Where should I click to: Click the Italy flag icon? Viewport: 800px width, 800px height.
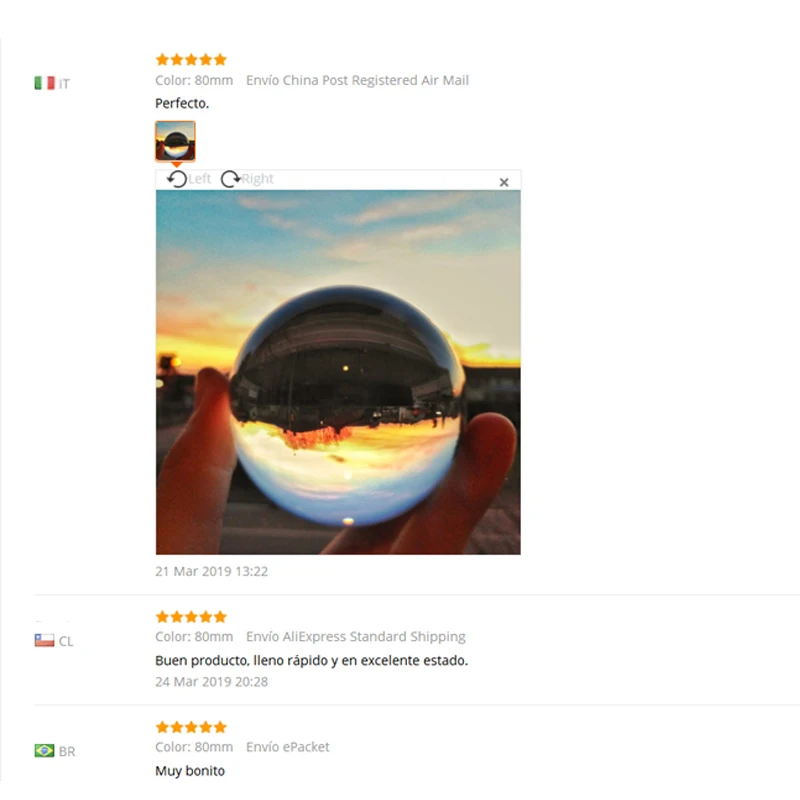point(44,83)
